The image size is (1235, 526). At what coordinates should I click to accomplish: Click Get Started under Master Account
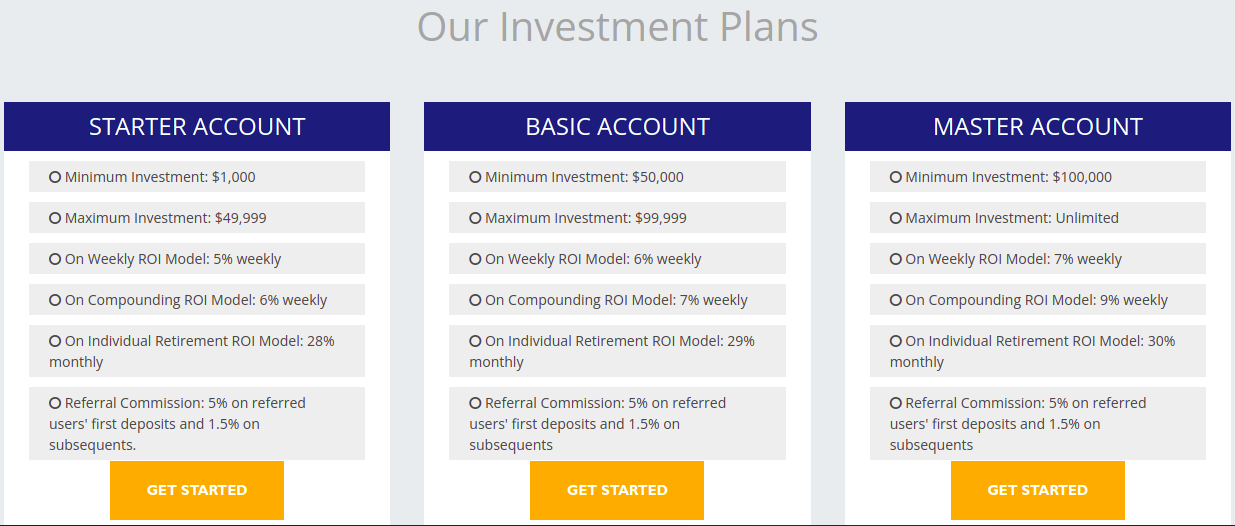pyautogui.click(x=1038, y=490)
